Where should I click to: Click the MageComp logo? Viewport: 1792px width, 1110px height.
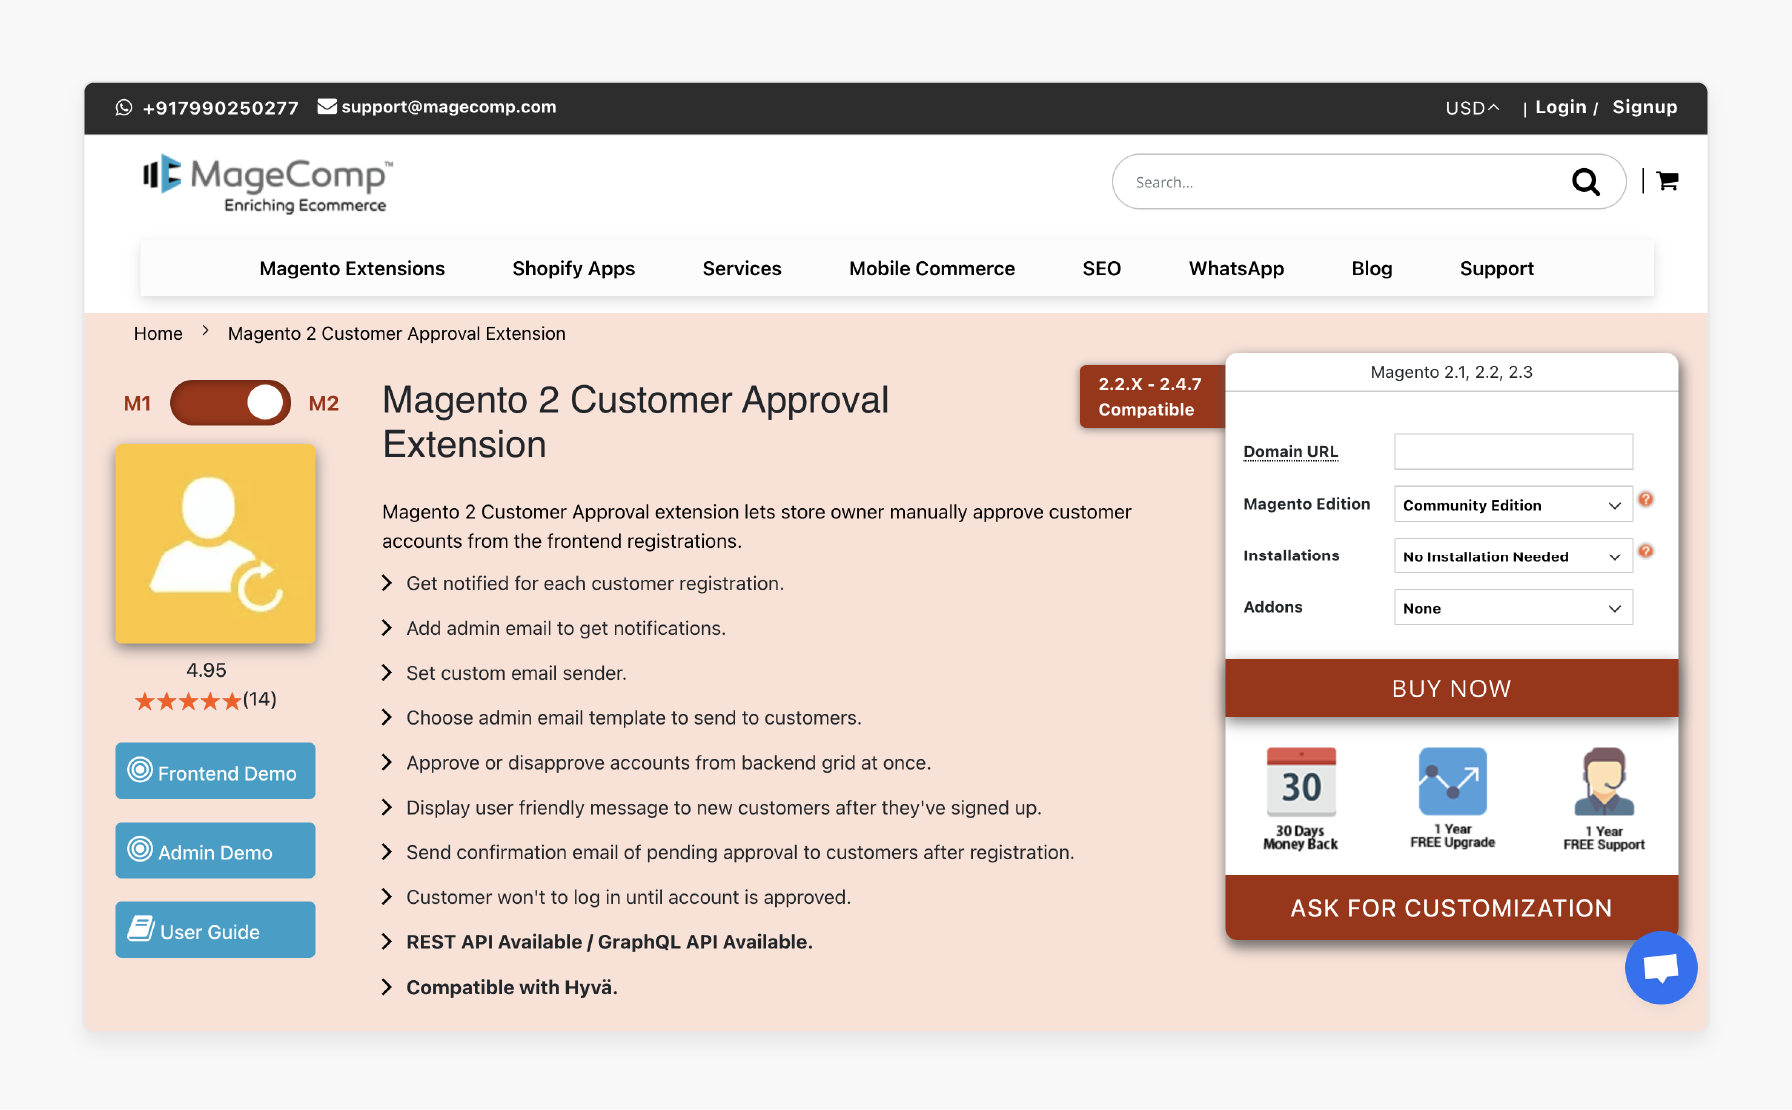[267, 184]
